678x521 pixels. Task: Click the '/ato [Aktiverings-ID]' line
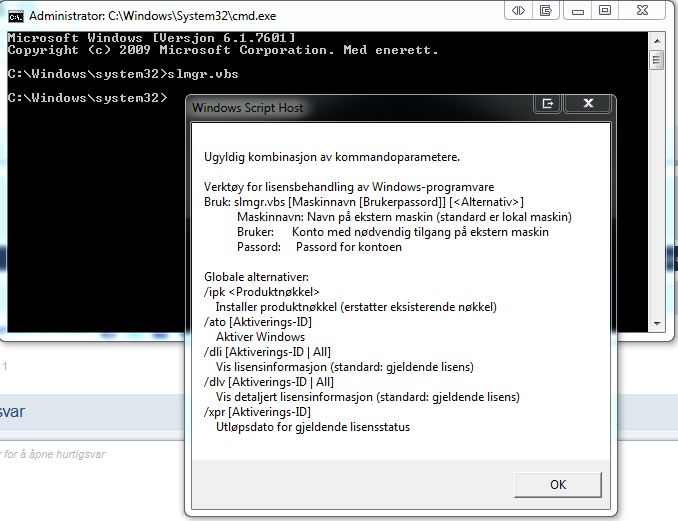258,322
